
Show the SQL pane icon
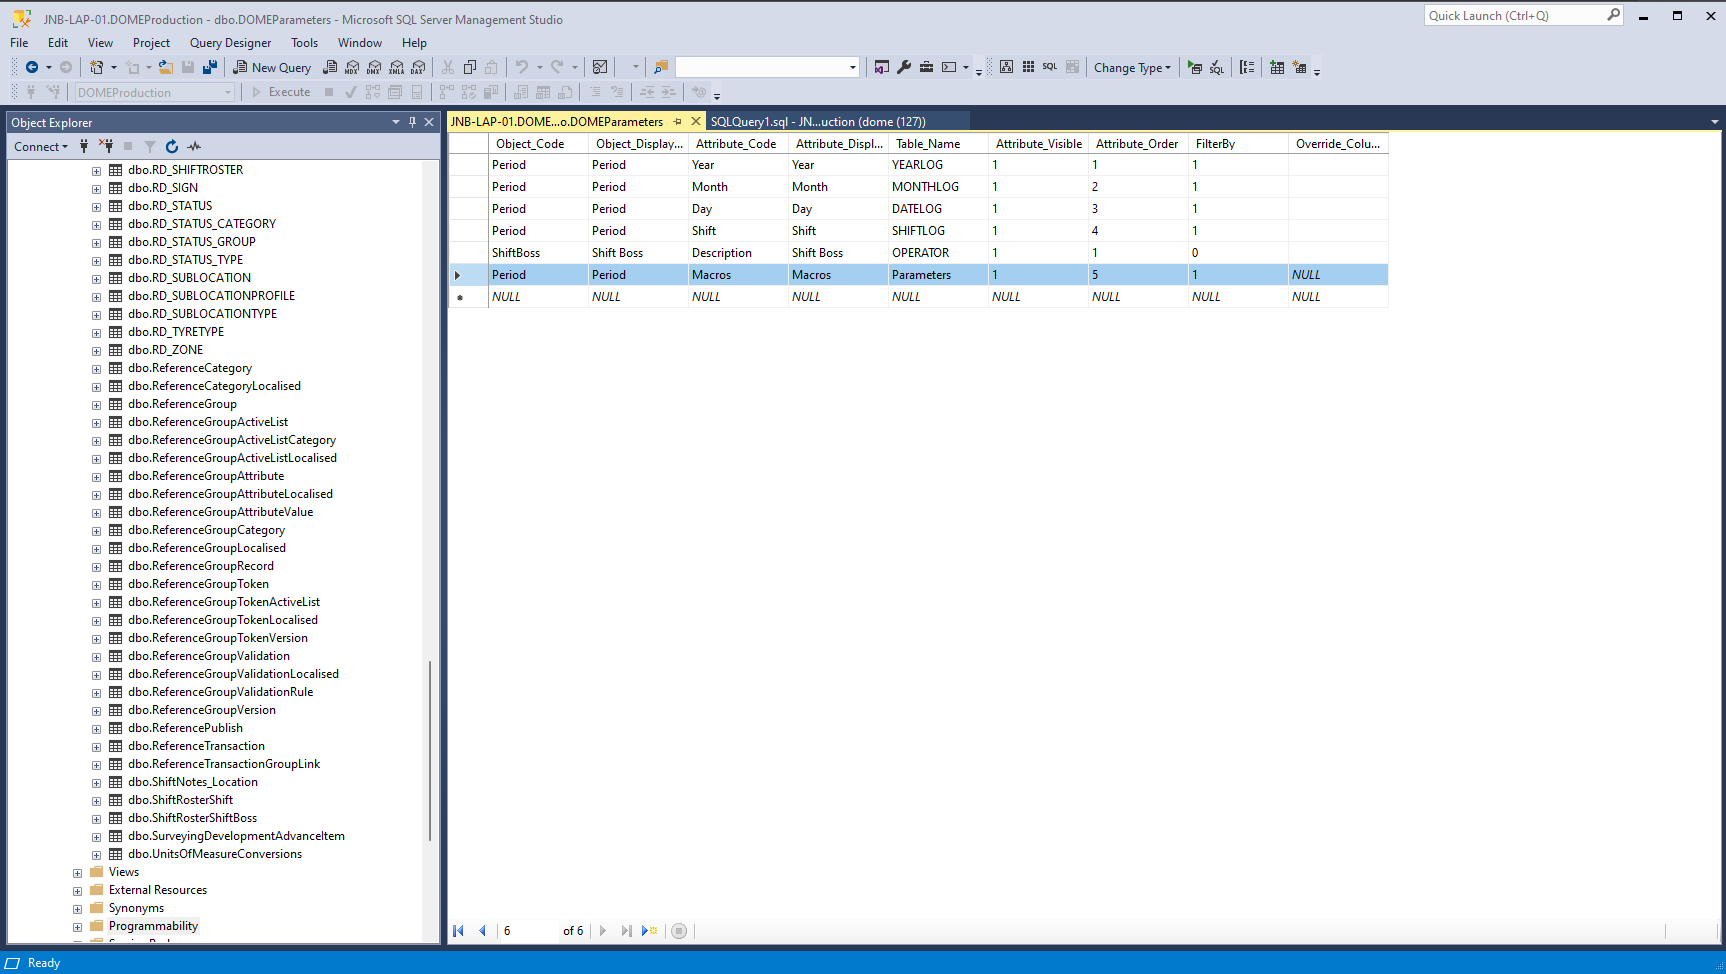(1049, 67)
